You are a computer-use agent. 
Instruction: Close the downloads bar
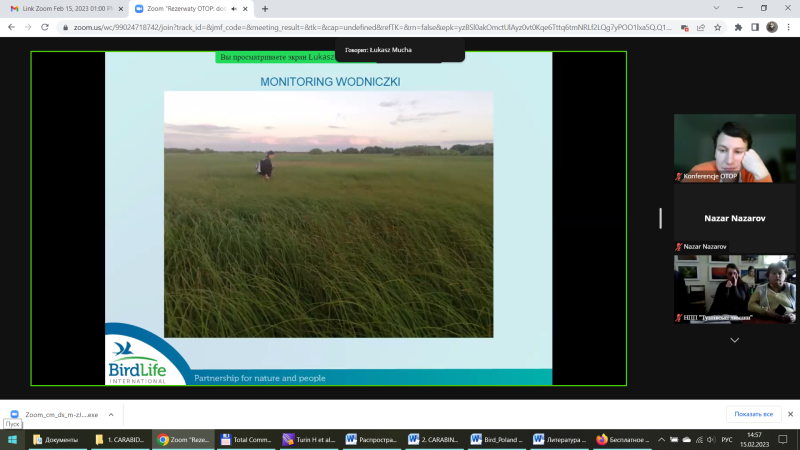coord(789,414)
